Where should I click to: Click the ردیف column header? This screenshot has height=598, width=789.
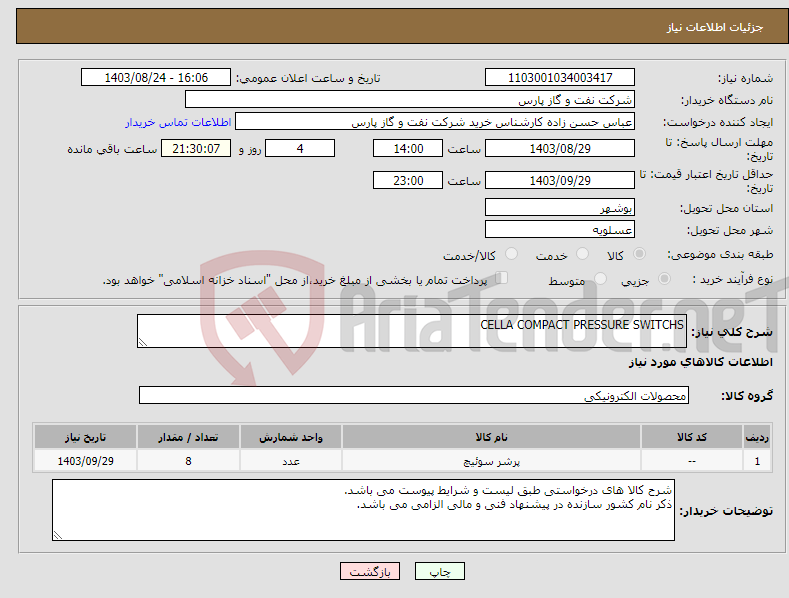[x=757, y=437]
